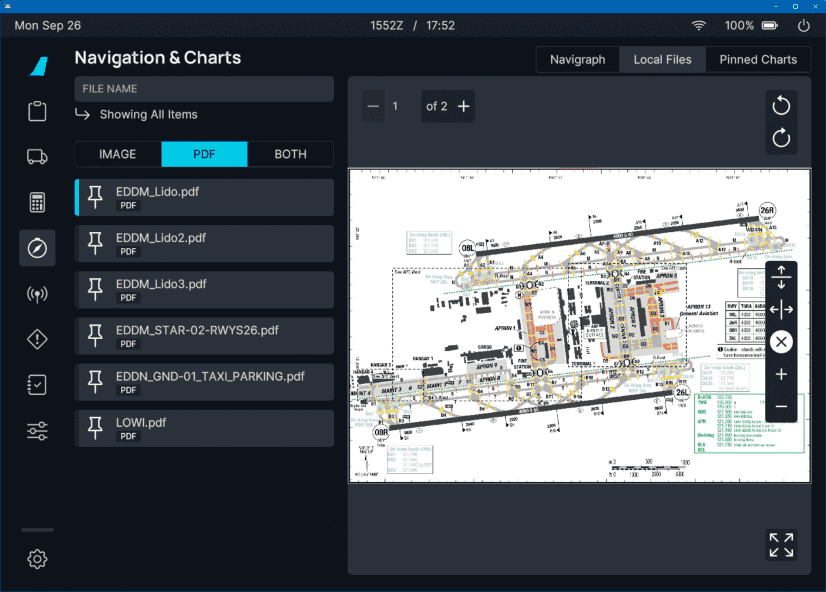Pin the LOWI.pdf chart
826x592 pixels.
(x=96, y=428)
